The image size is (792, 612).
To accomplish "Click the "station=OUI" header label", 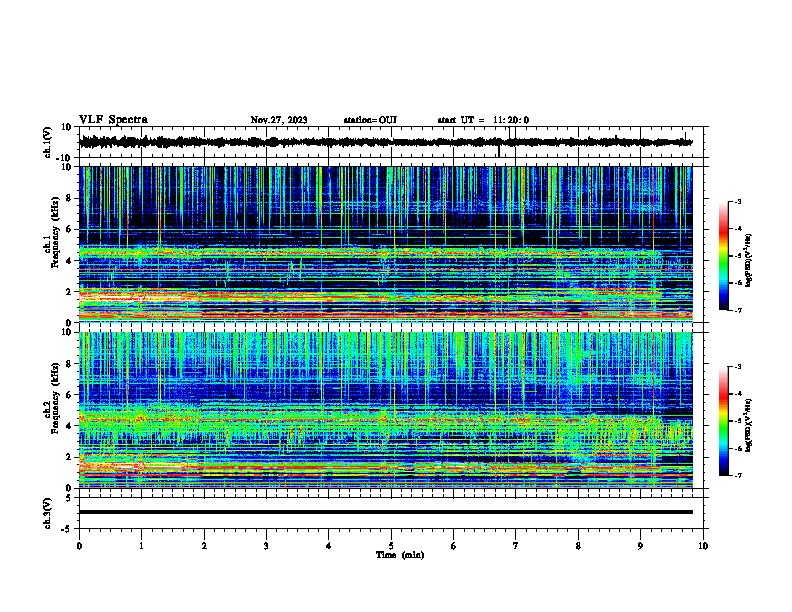I will coord(370,120).
